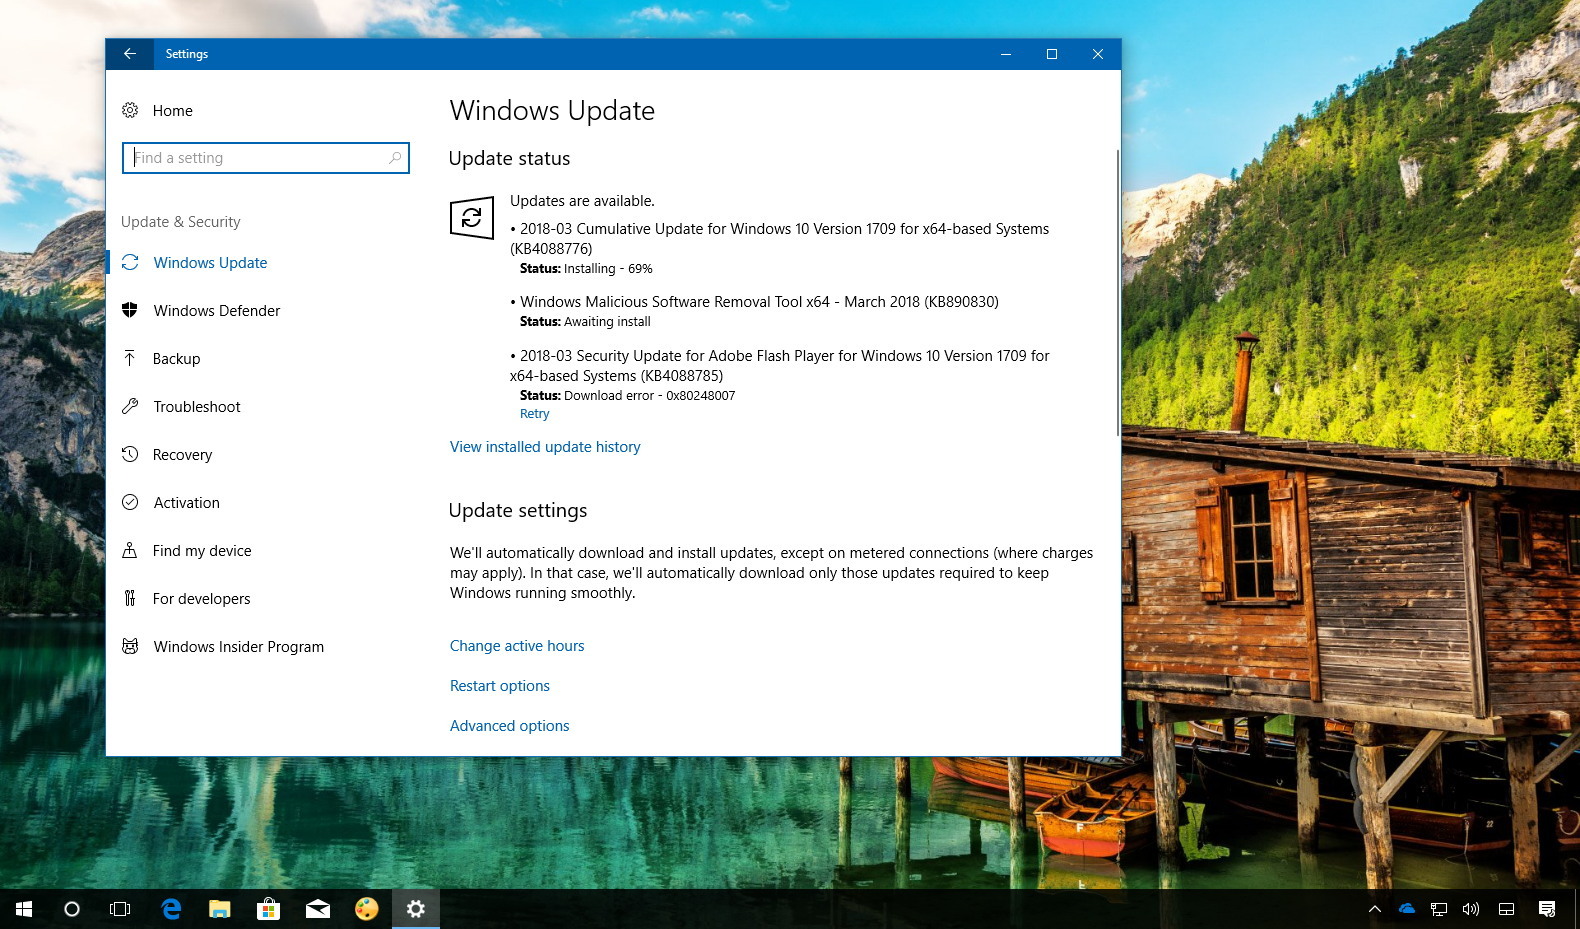1580x929 pixels.
Task: Click the Windows Defender shield icon
Action: point(130,310)
